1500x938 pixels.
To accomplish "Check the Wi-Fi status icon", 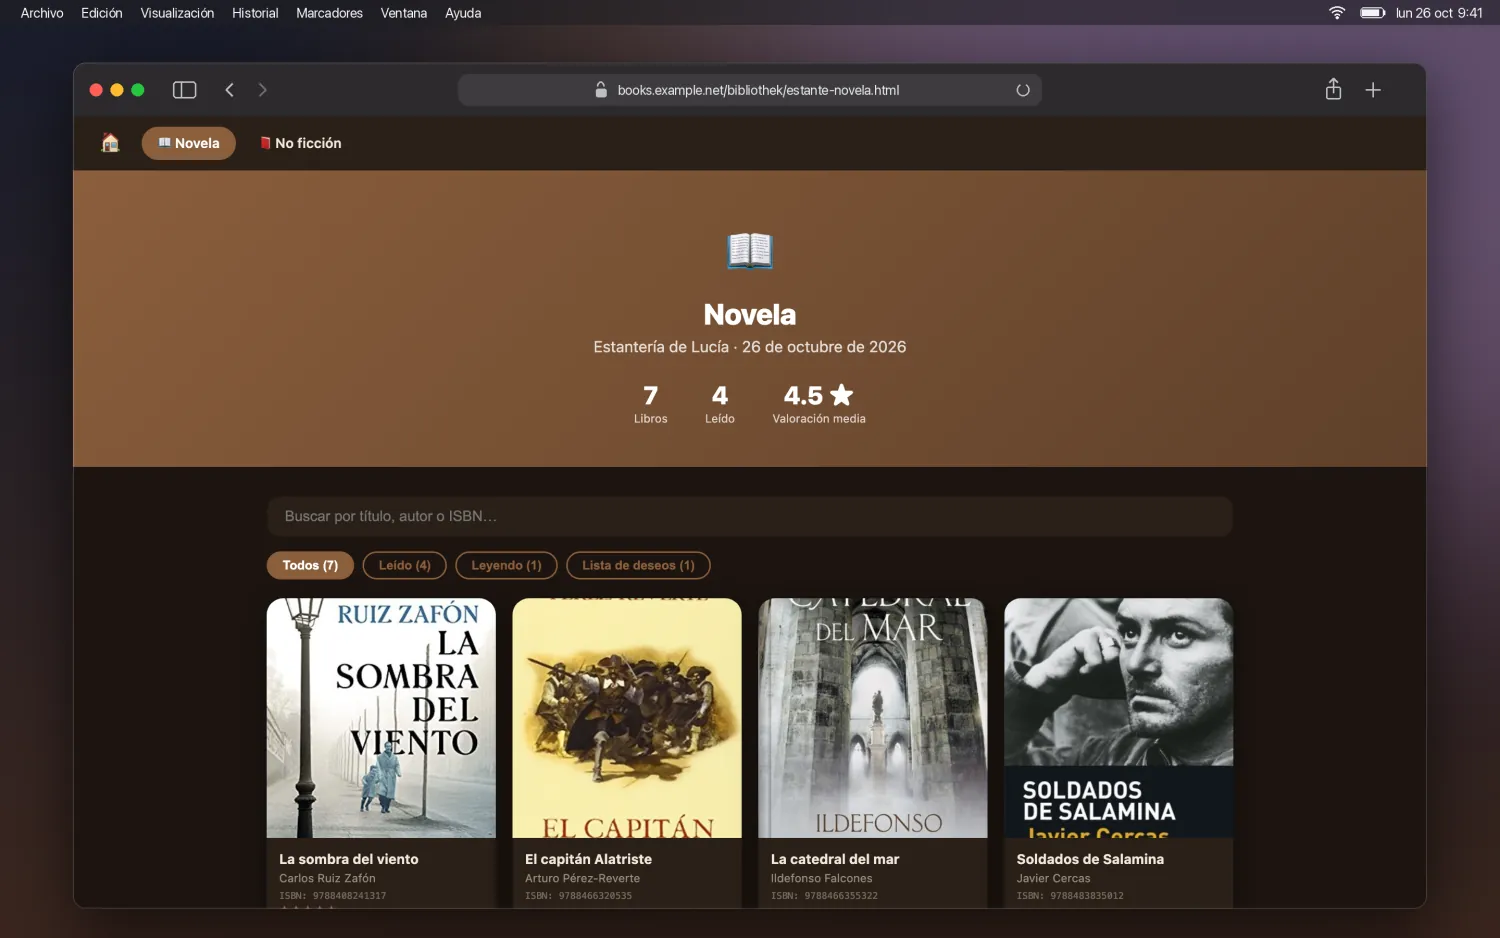I will pyautogui.click(x=1337, y=13).
